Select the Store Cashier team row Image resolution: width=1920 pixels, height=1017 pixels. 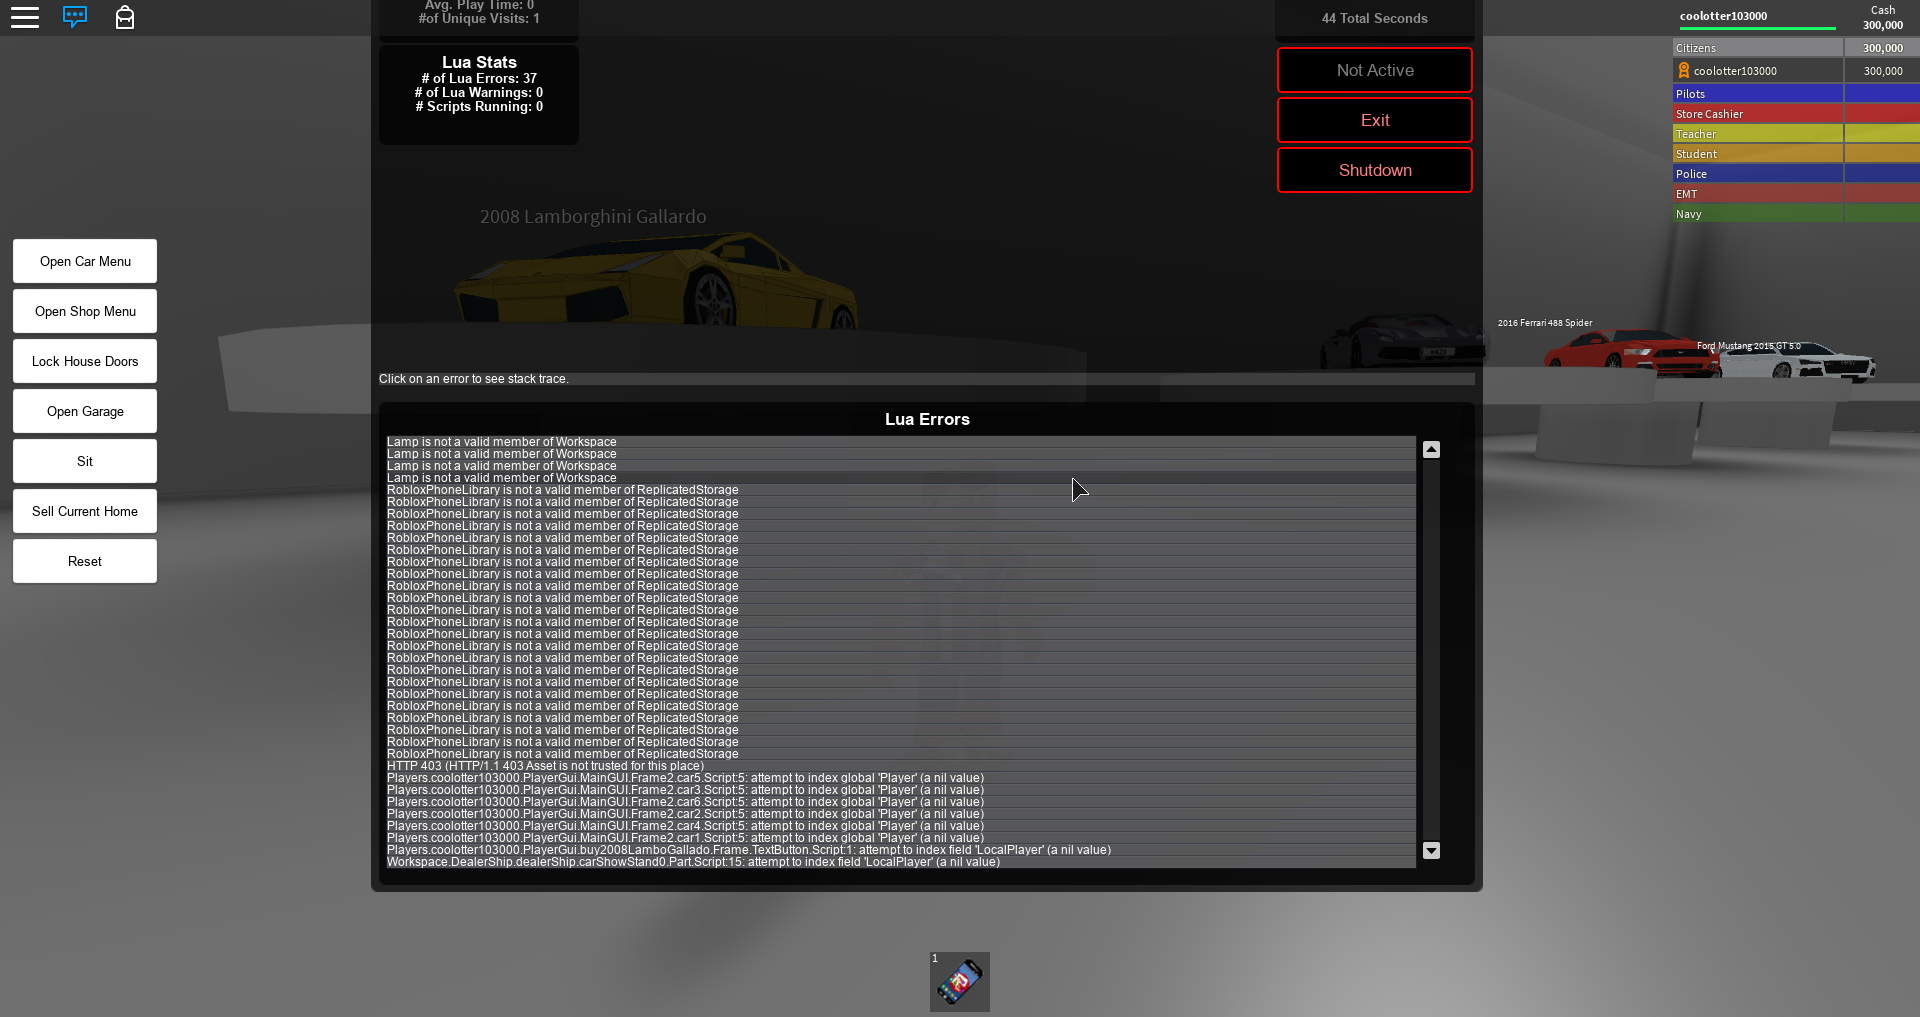[1796, 114]
